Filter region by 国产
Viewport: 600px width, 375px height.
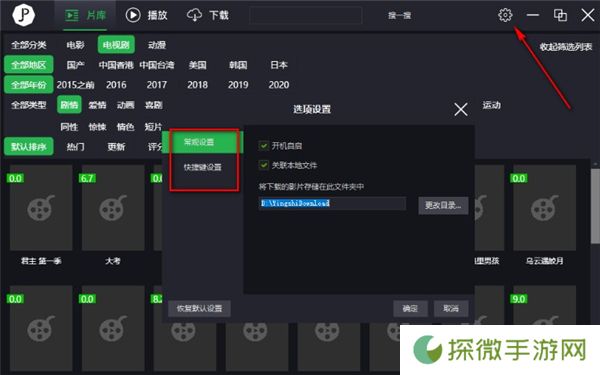click(75, 65)
